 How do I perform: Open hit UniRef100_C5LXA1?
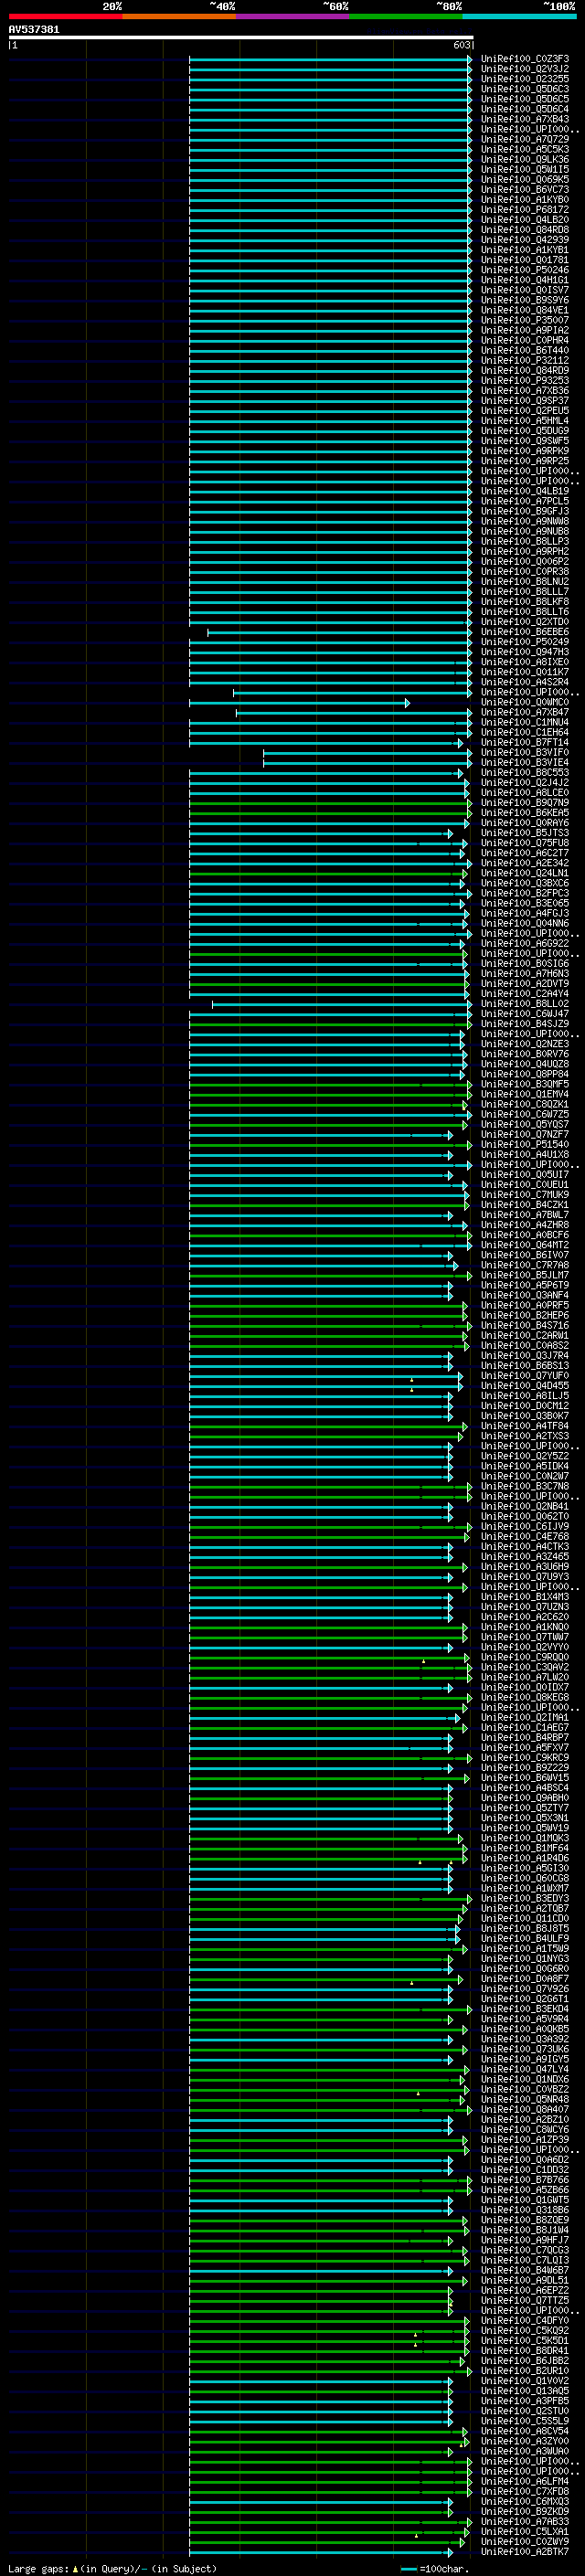pyautogui.click(x=525, y=2531)
